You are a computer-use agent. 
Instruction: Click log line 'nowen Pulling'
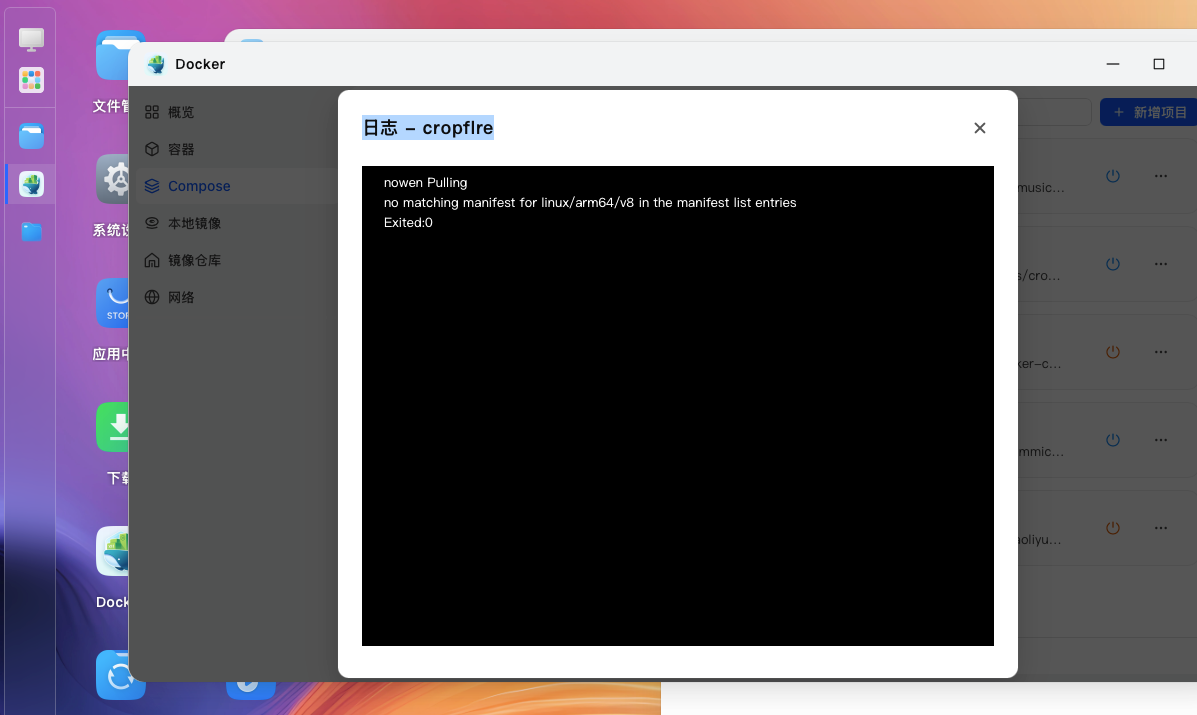(x=425, y=182)
